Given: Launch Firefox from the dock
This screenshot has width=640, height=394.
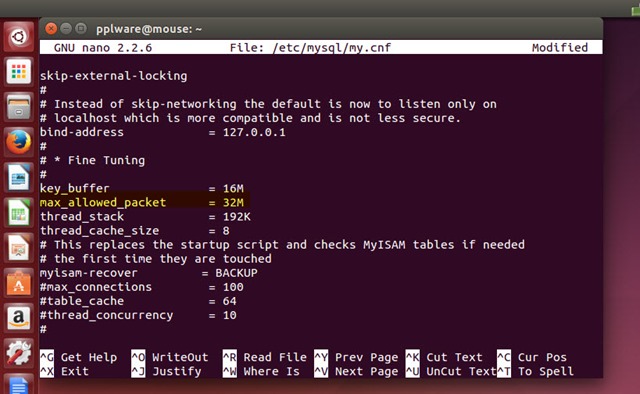Looking at the screenshot, I should point(18,142).
